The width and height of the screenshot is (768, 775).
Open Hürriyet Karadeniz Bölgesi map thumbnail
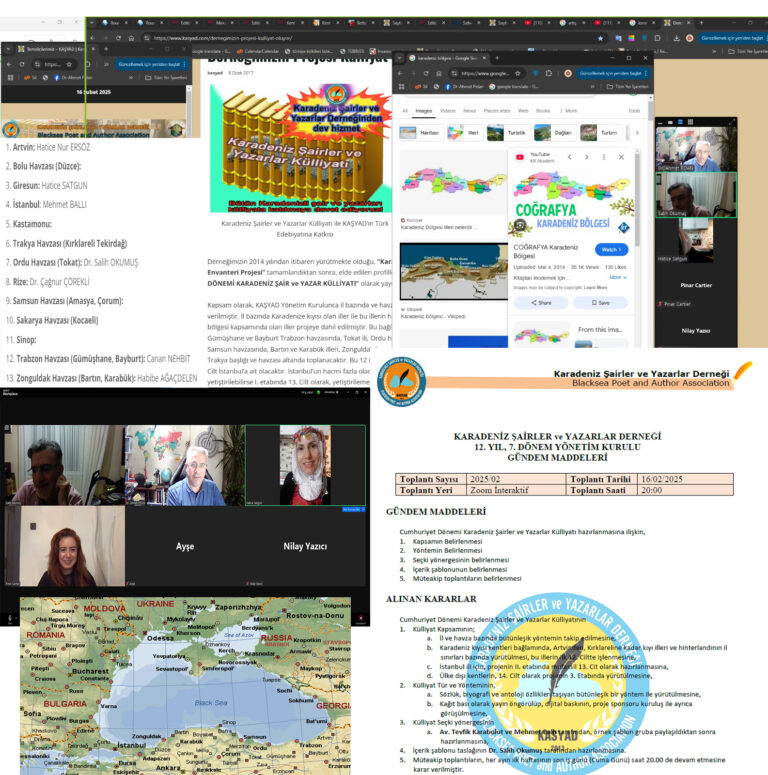coord(454,182)
